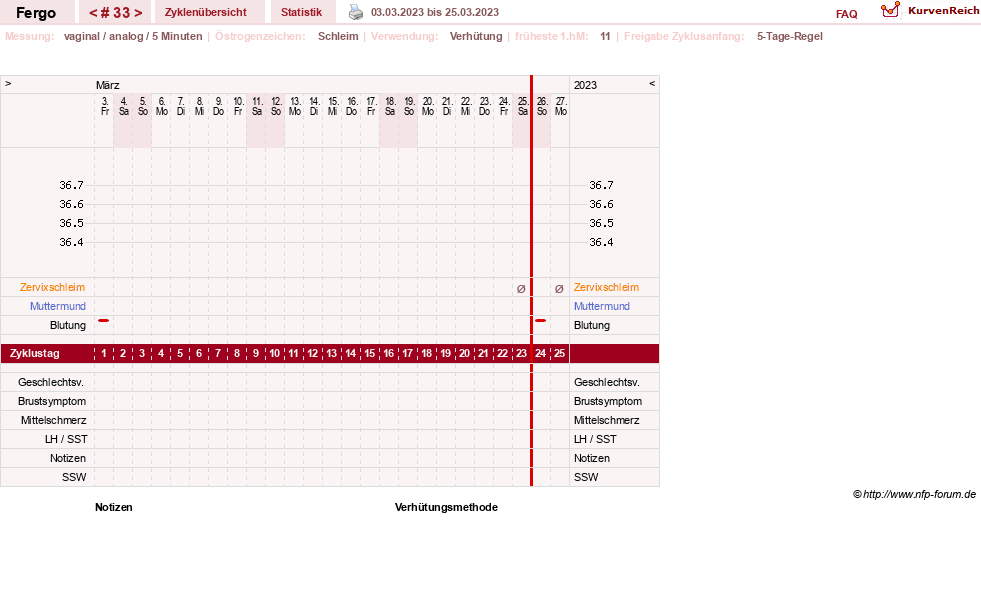981x606 pixels.
Task: Click the printer icon
Action: coord(355,12)
